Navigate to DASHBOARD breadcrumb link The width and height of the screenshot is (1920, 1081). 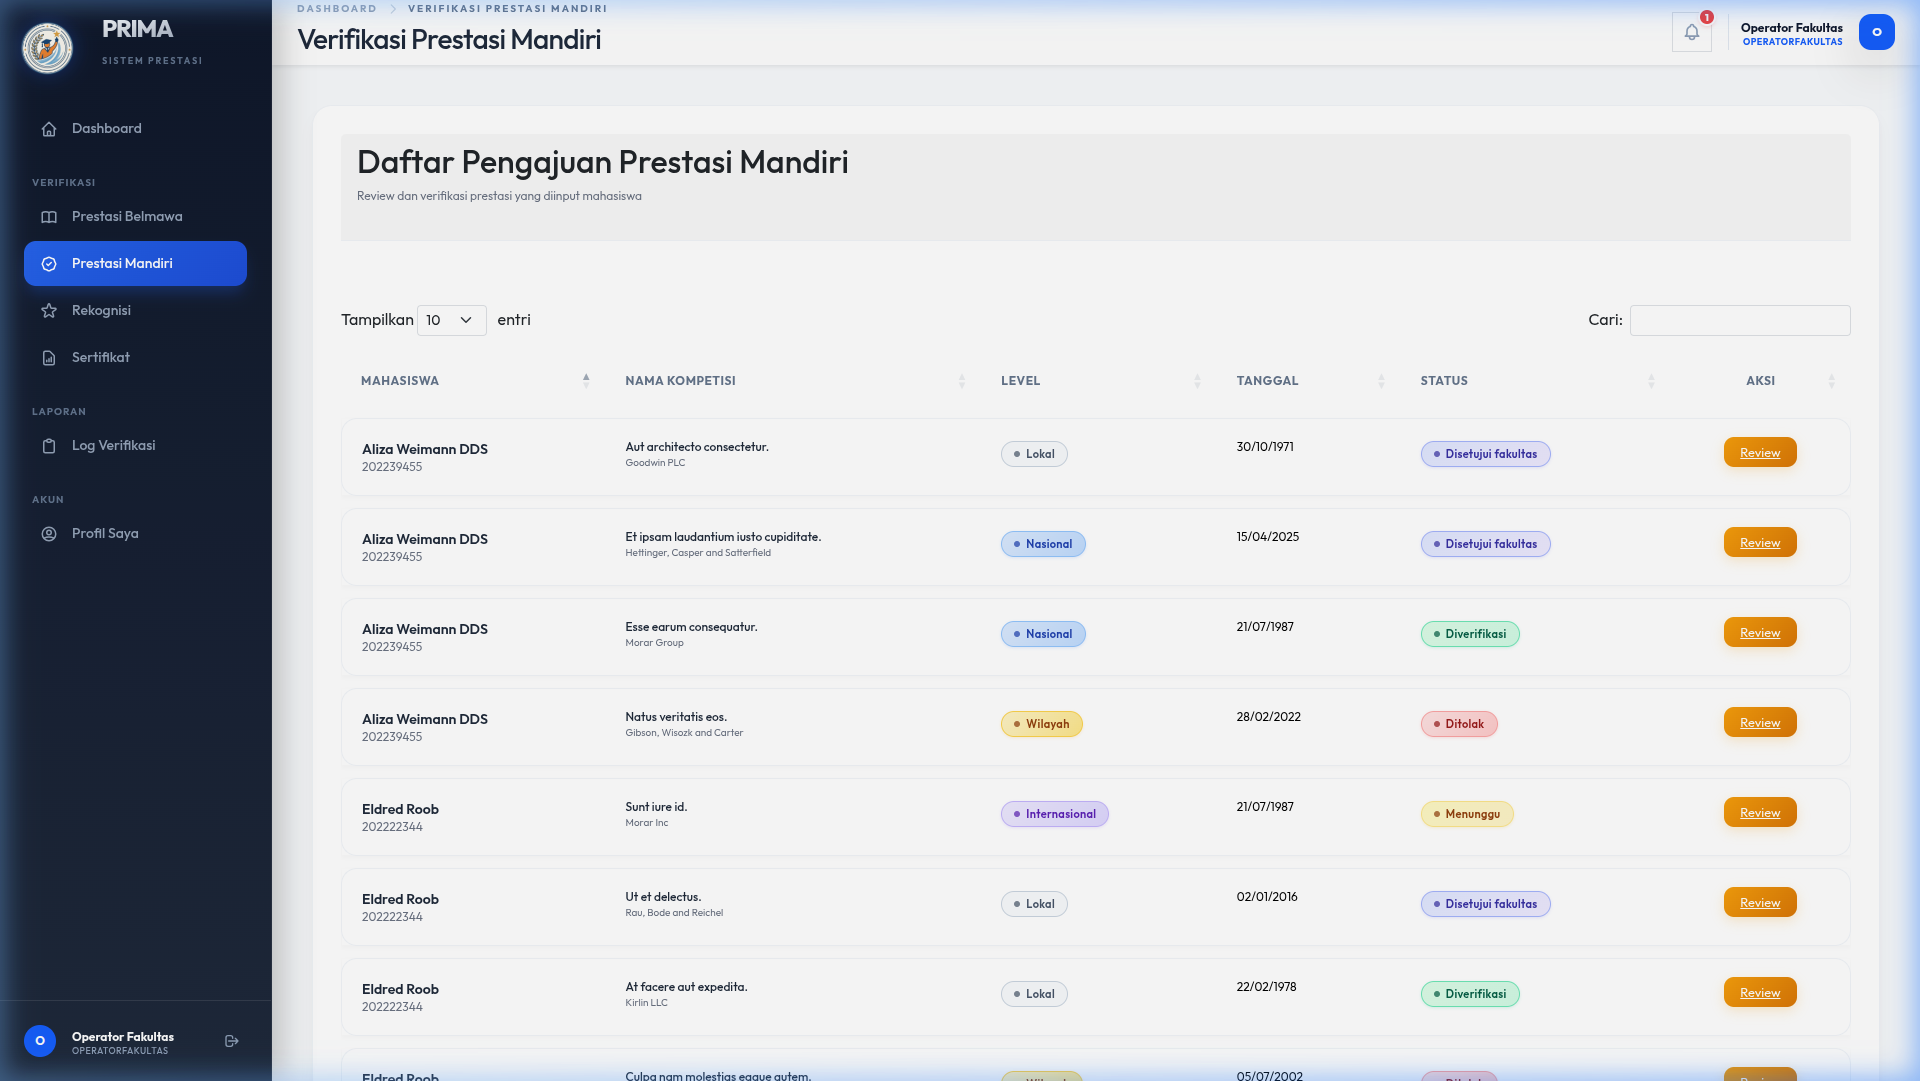337,9
